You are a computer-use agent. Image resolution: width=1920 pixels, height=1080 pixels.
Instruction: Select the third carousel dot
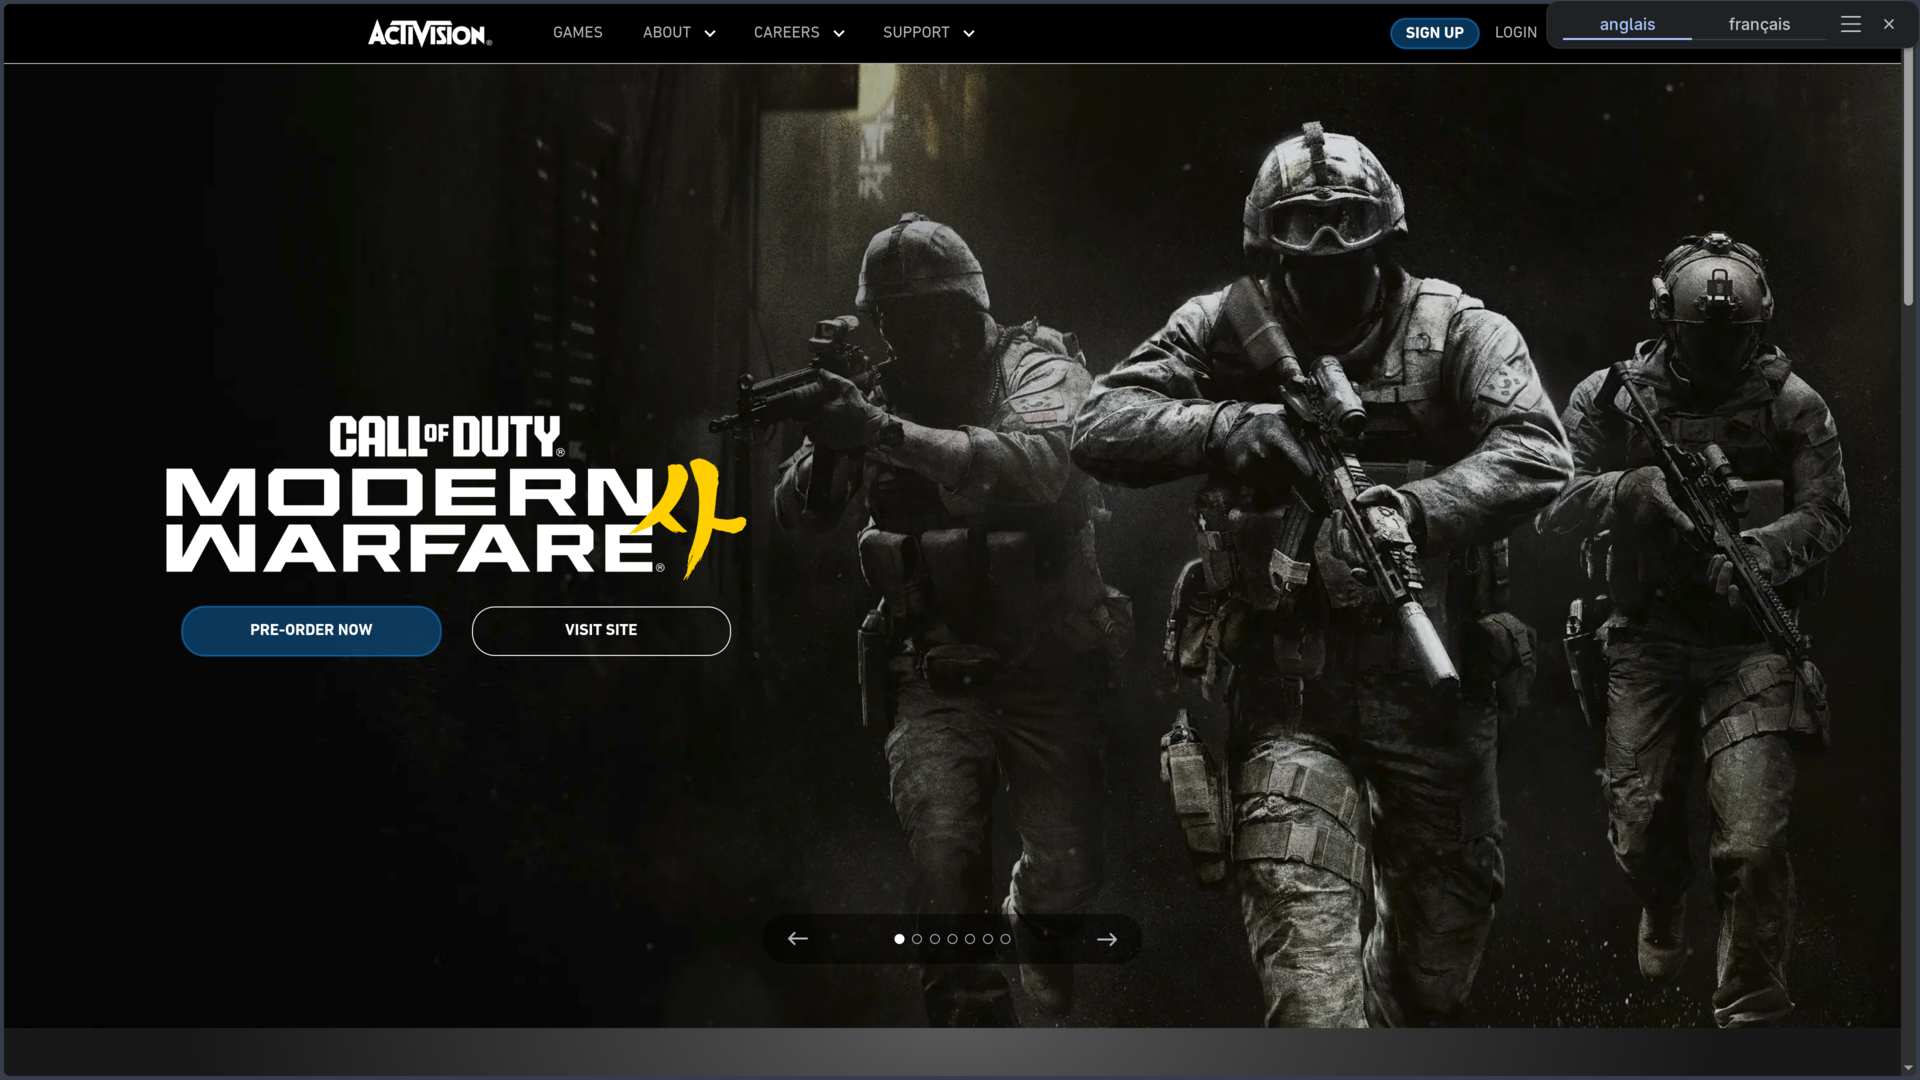[935, 939]
